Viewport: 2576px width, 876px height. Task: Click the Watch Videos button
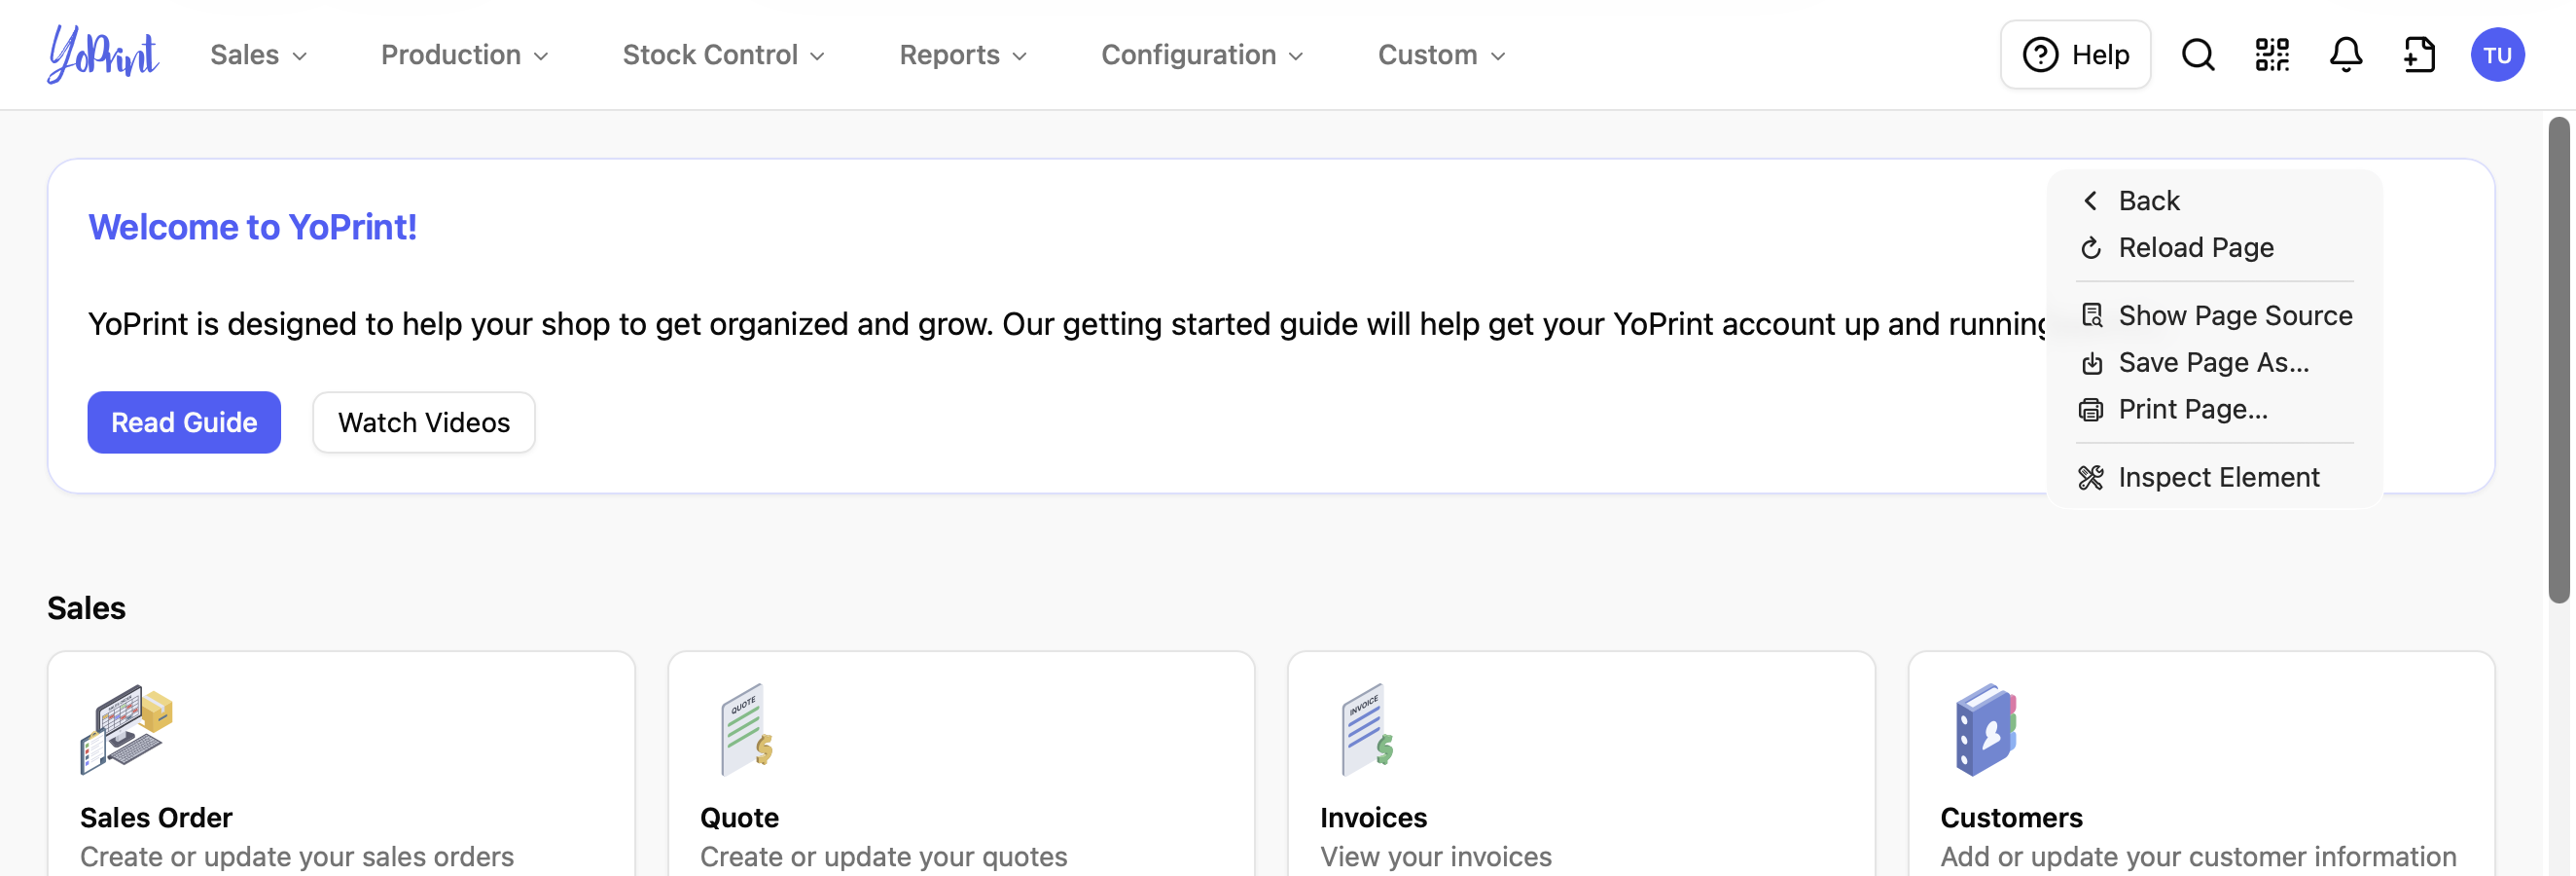[424, 423]
